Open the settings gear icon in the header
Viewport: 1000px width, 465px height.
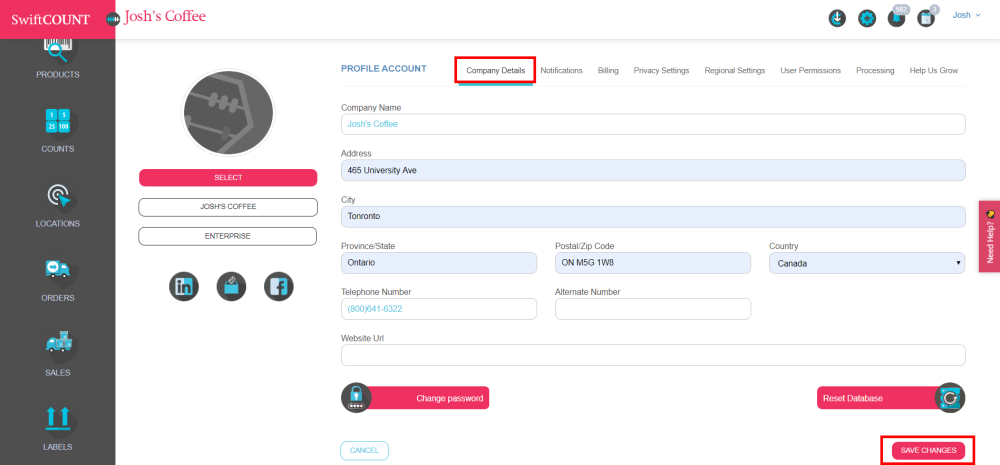click(x=867, y=18)
